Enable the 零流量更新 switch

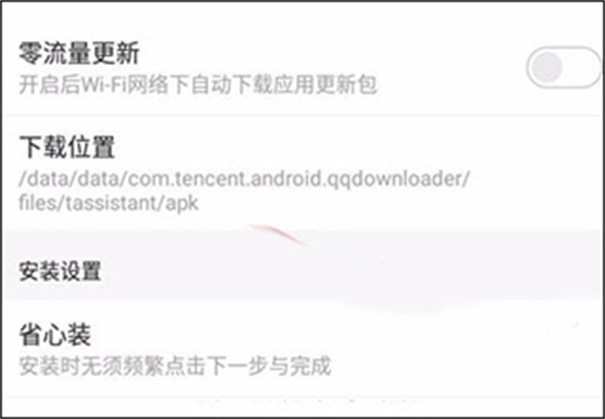coord(563,68)
